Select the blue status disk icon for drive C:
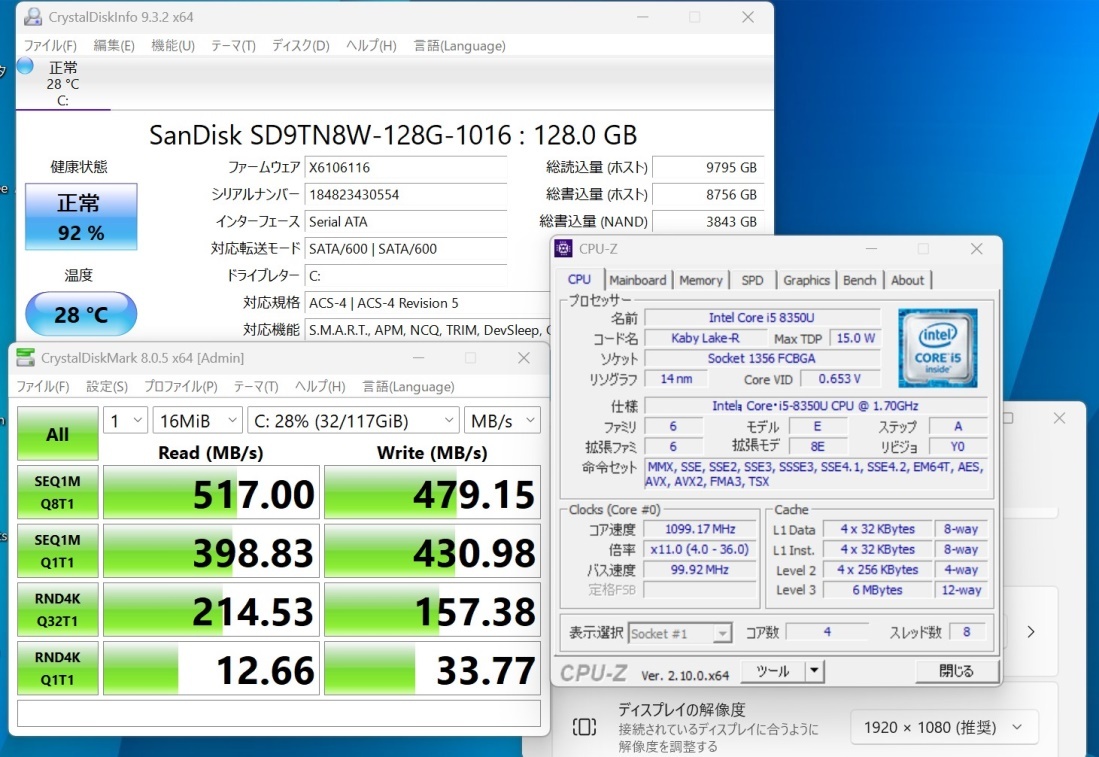Screen dimensions: 1099x757 tap(25, 67)
